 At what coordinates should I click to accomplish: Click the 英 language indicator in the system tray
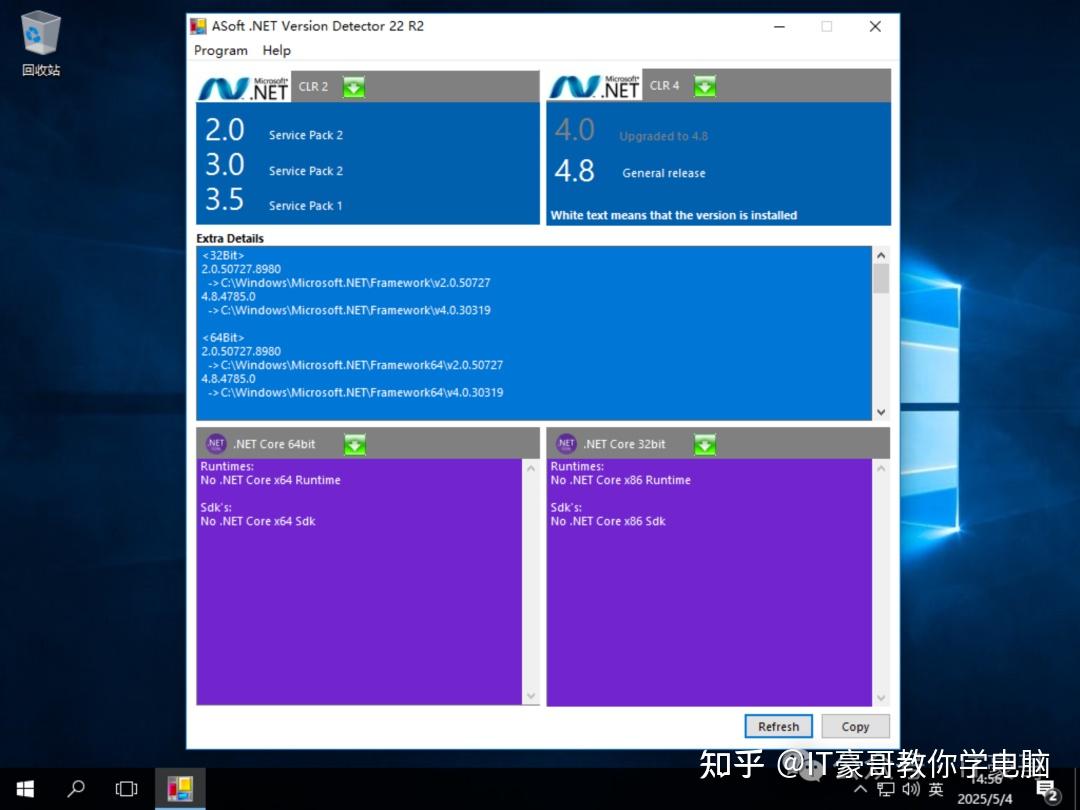936,788
